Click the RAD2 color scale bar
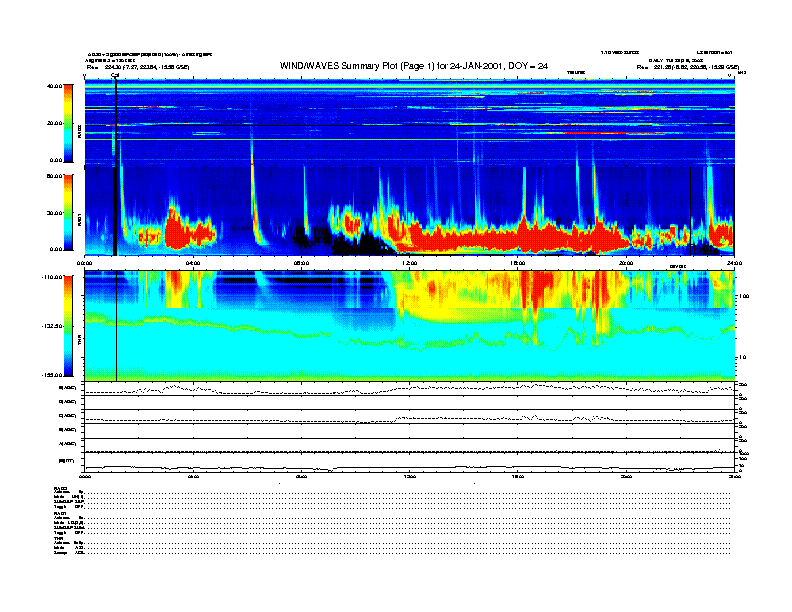The height and width of the screenshot is (612, 792). [x=68, y=123]
